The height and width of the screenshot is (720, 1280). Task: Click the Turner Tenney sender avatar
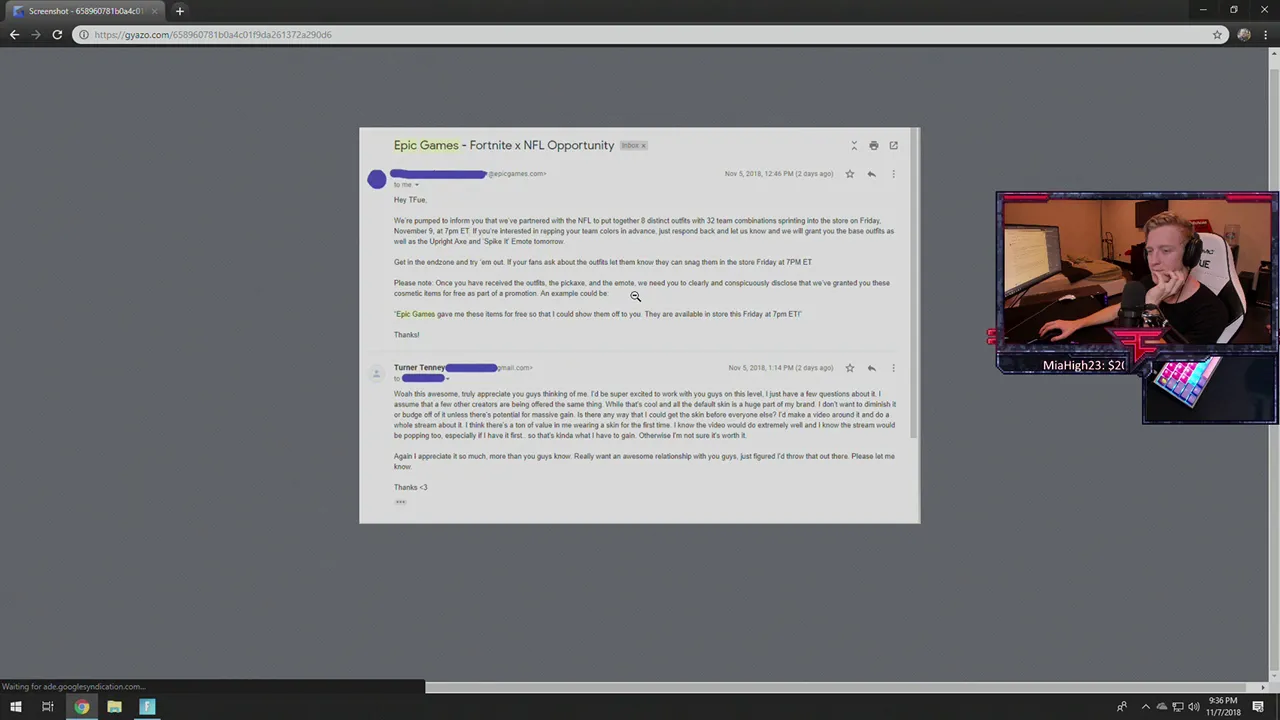tap(376, 373)
